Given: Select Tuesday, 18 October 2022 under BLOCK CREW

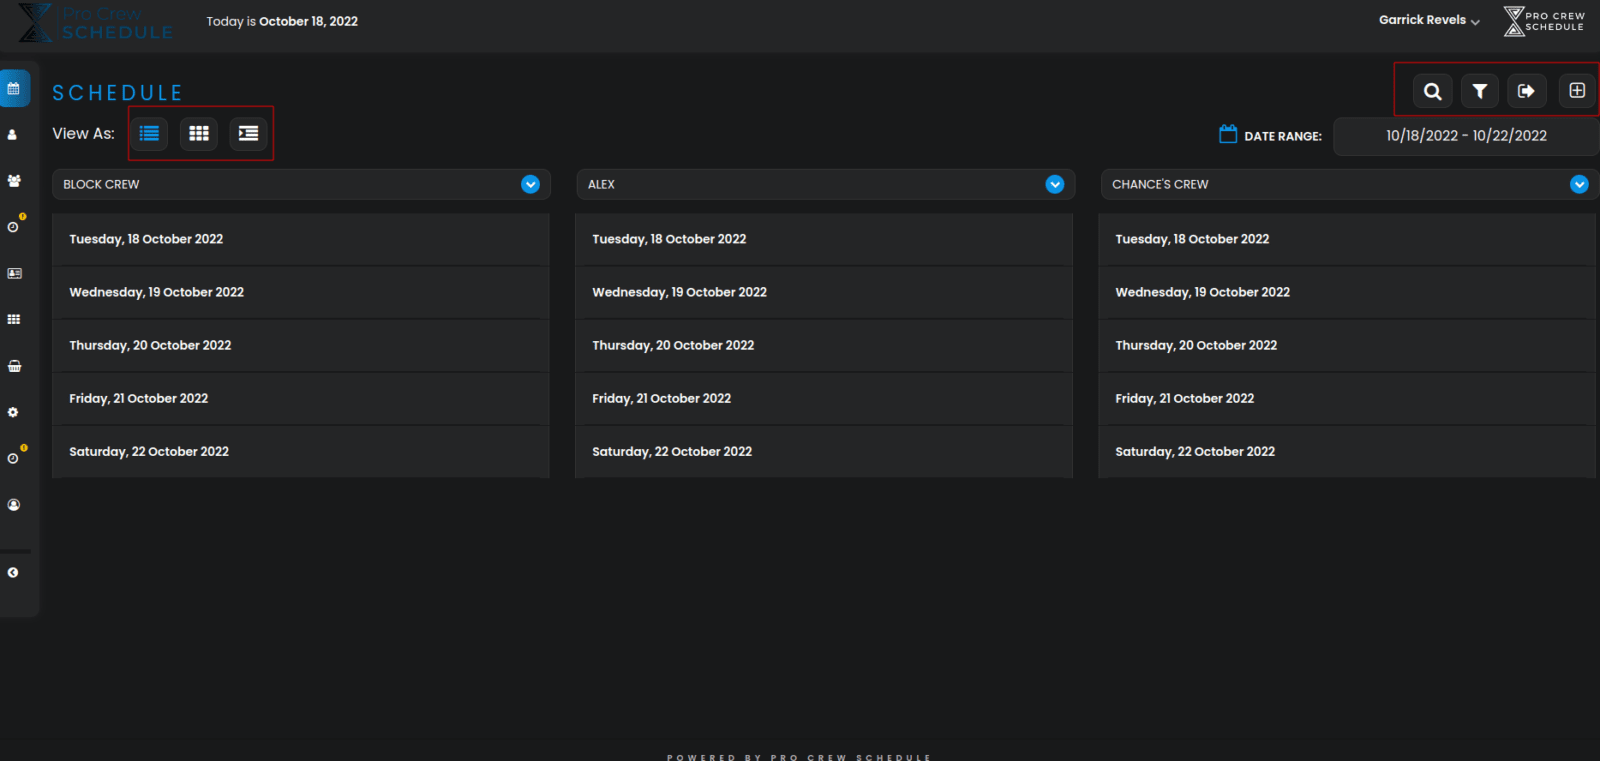Looking at the screenshot, I should pyautogui.click(x=300, y=239).
